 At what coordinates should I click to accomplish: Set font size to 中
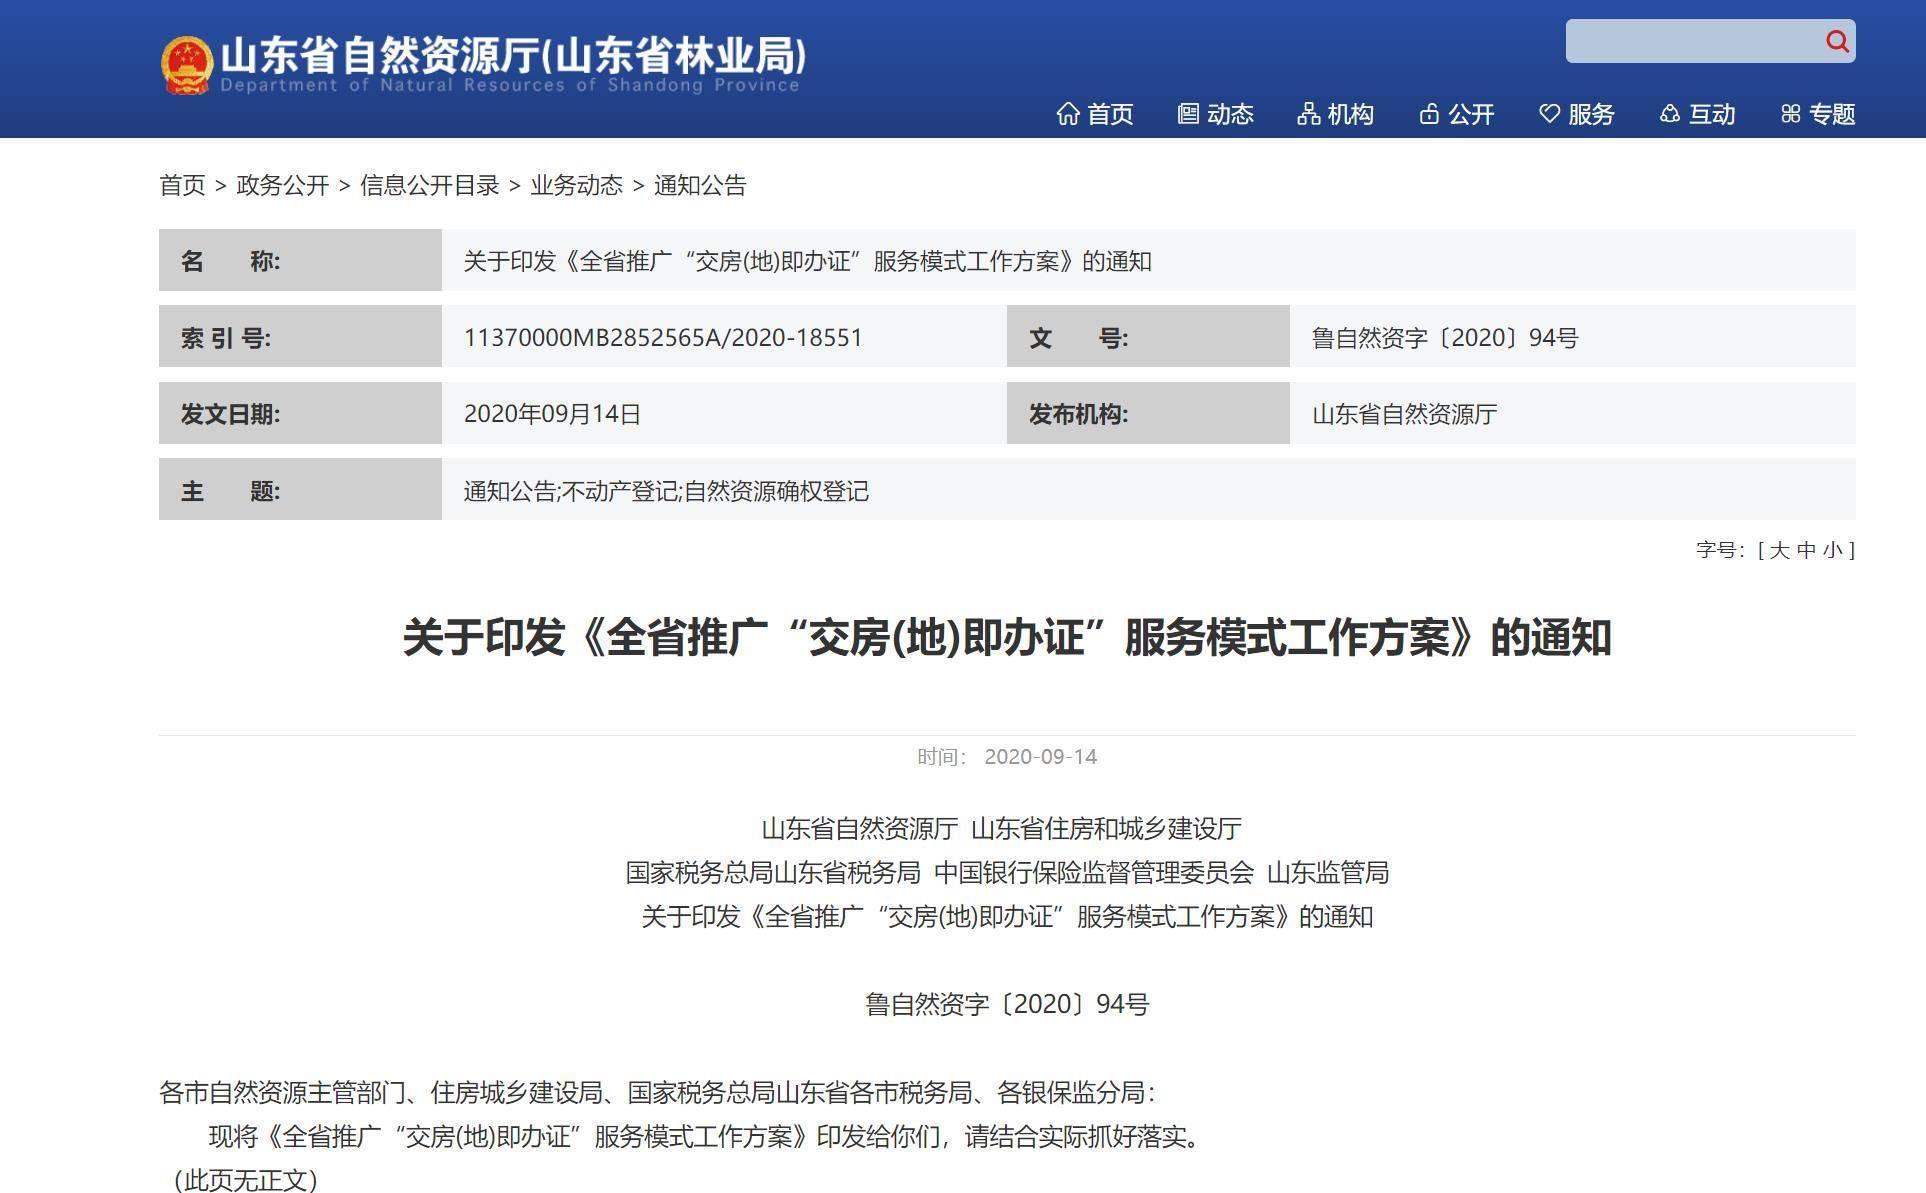[x=1806, y=550]
